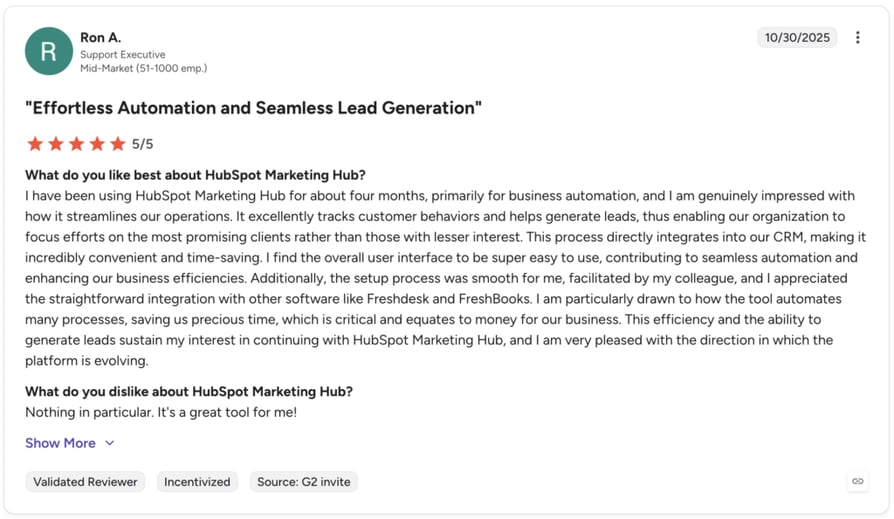This screenshot has width=894, height=519.
Task: Click the fifth rating star
Action: pos(117,144)
